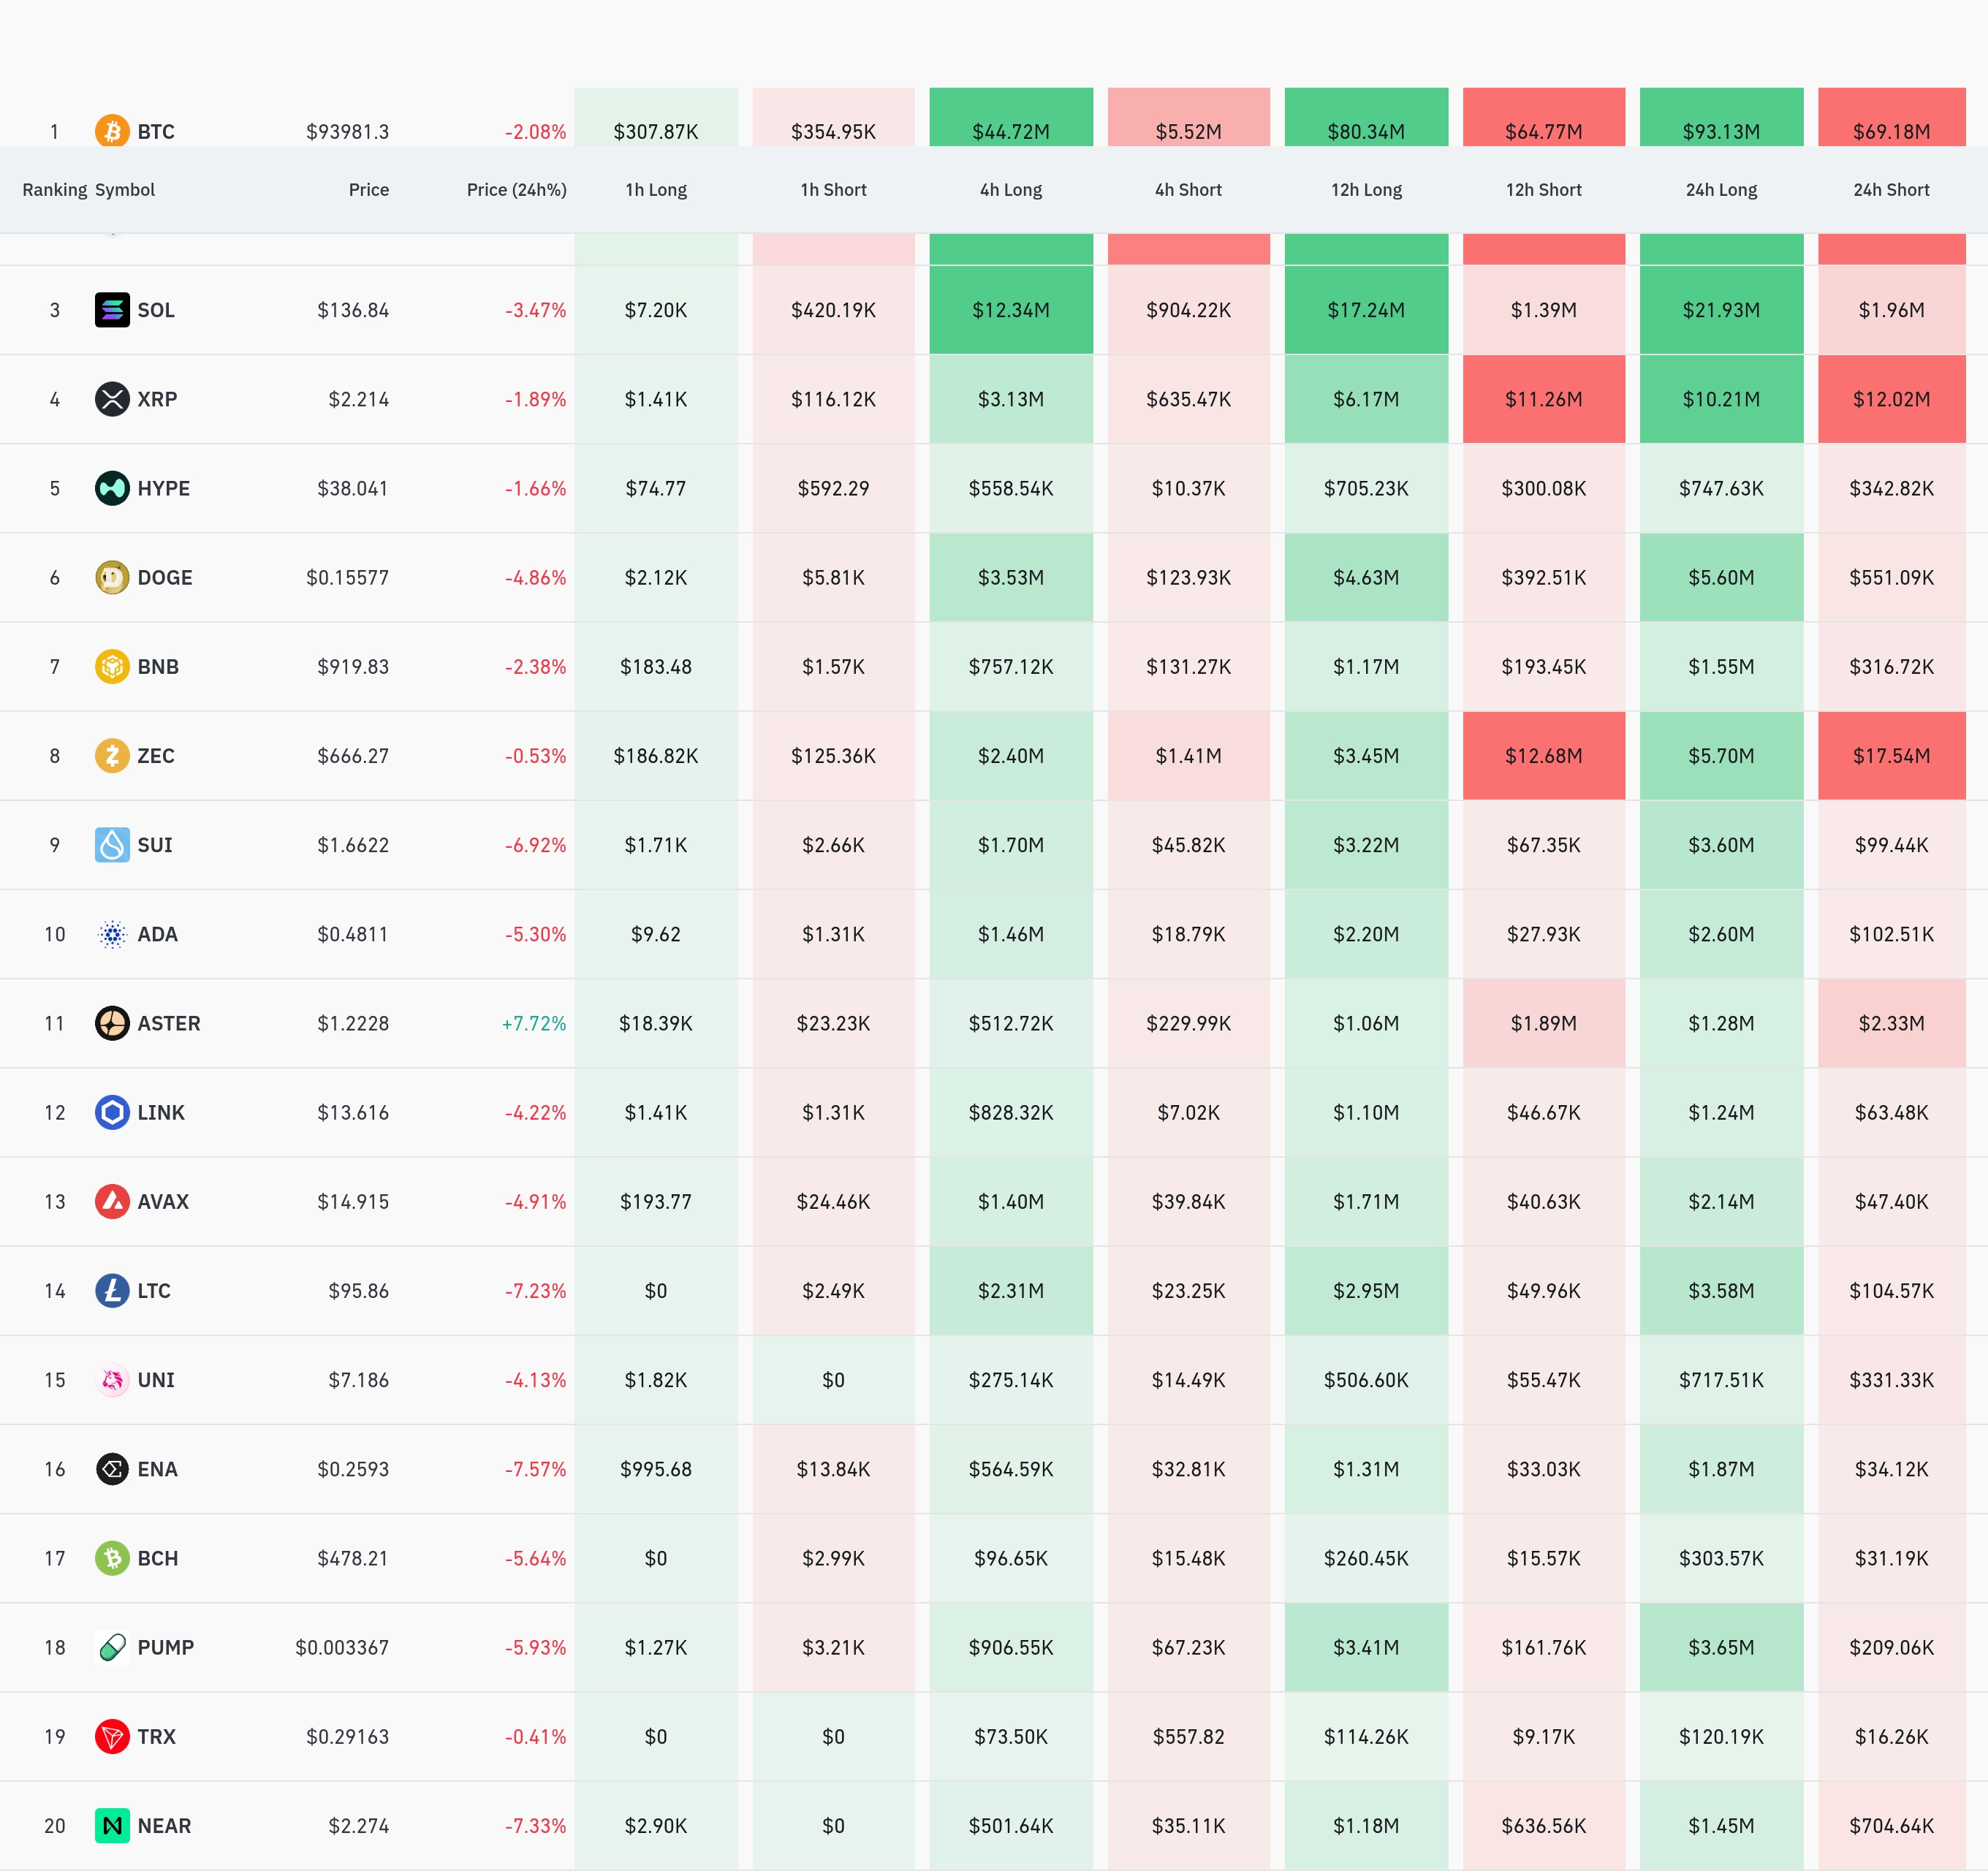Click the TRX coin icon
Viewport: 1988px width, 1871px height.
112,1736
